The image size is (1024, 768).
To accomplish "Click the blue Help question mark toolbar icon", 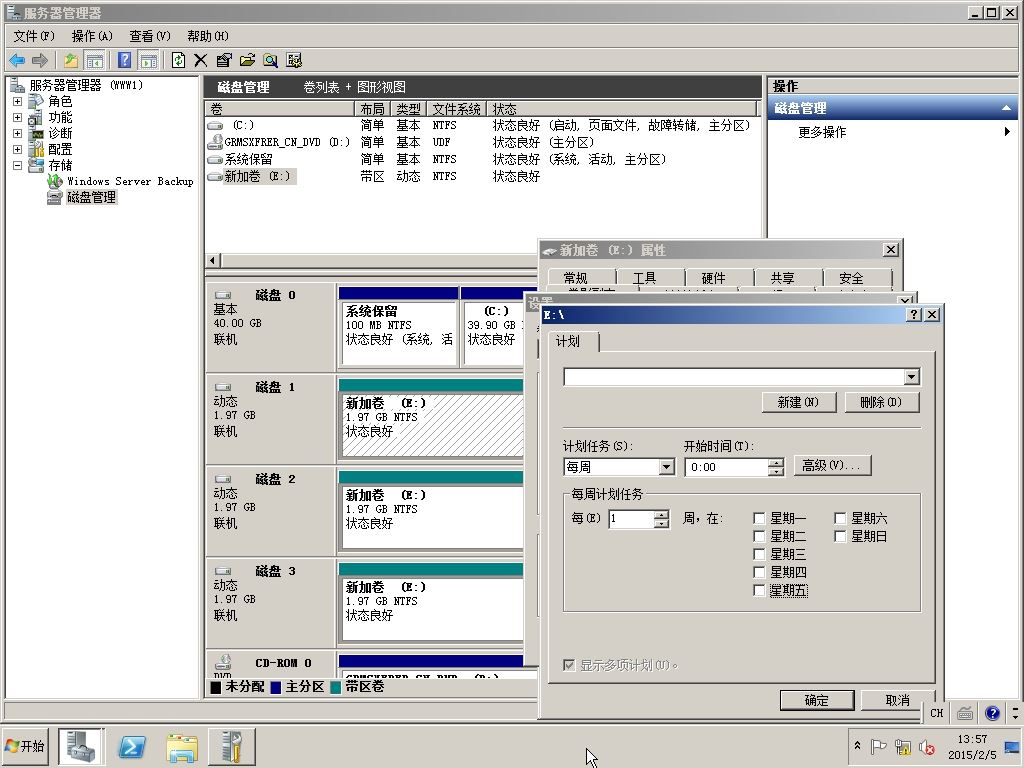I will tap(124, 61).
